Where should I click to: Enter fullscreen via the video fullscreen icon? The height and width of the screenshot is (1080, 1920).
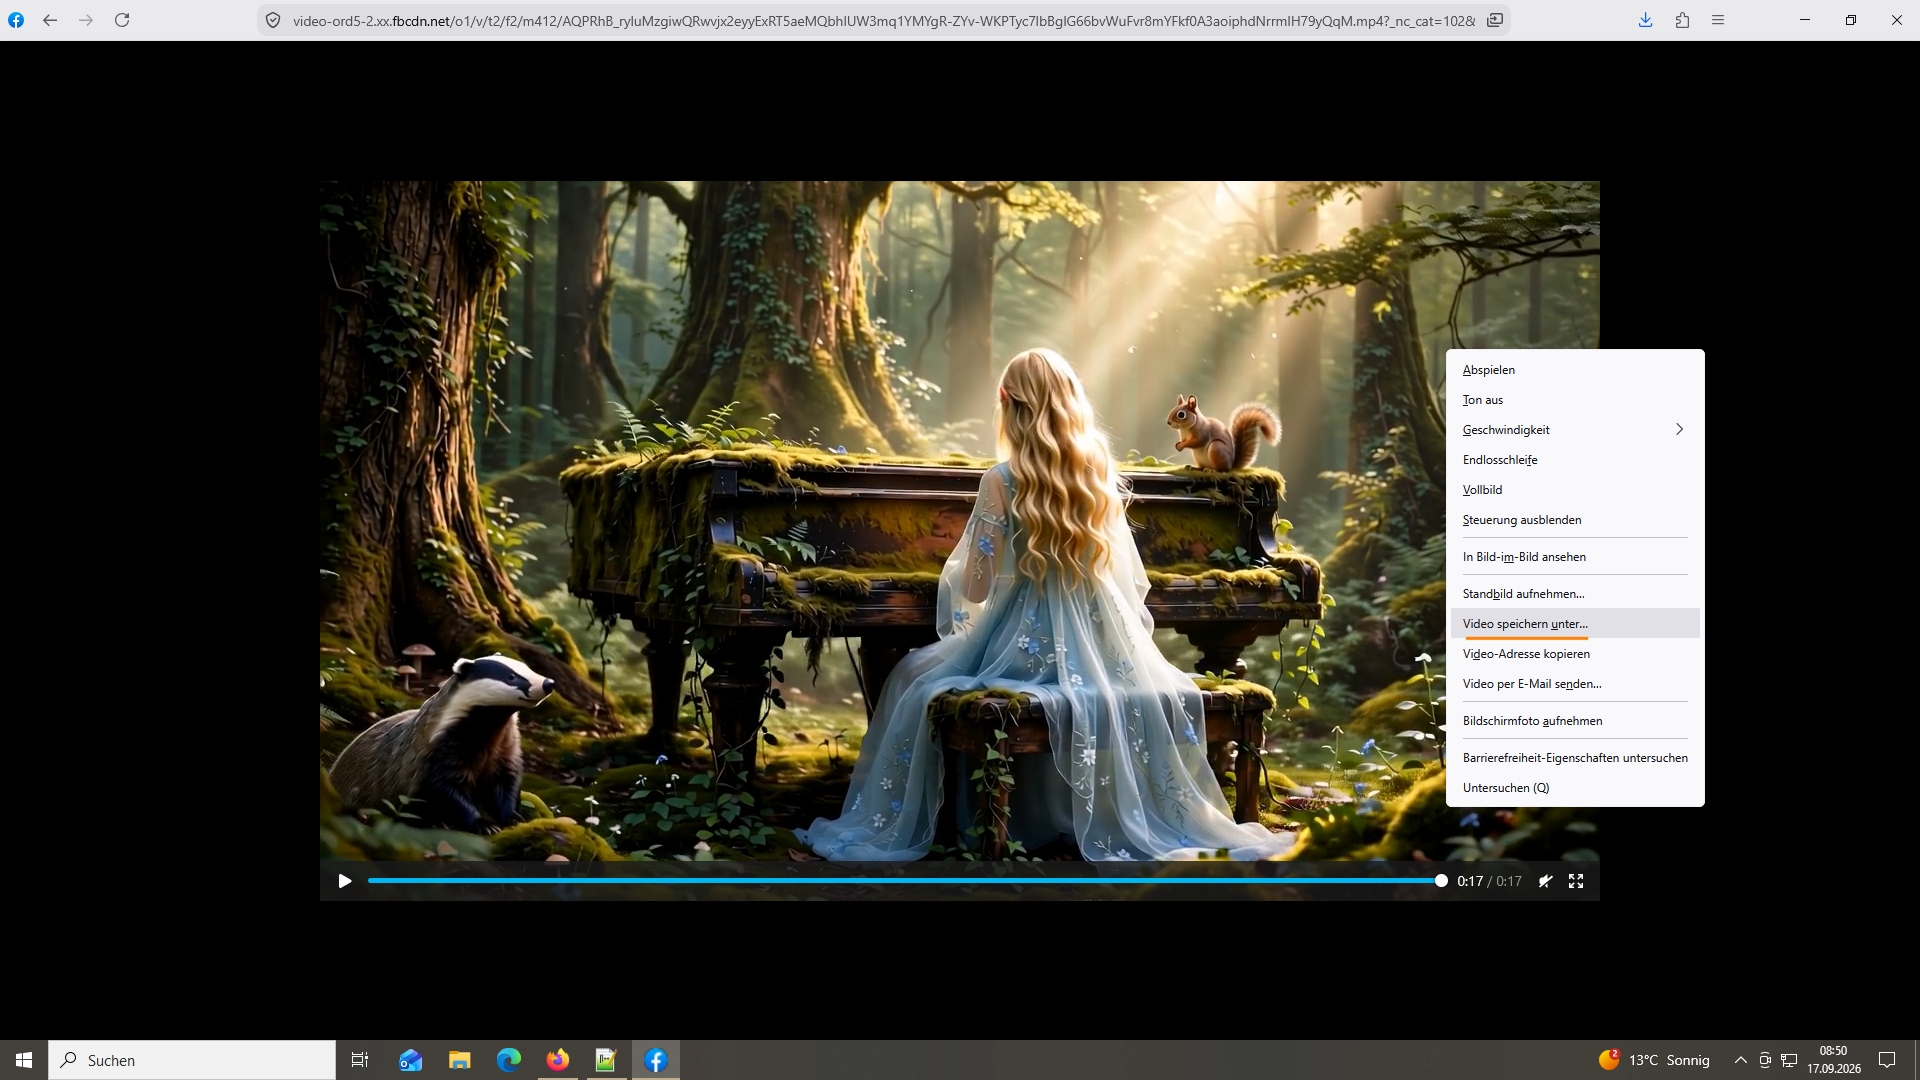coord(1576,881)
